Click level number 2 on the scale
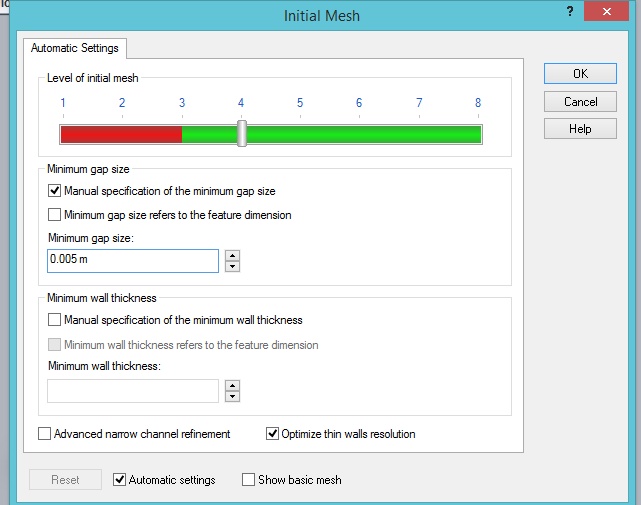This screenshot has height=505, width=641. tap(122, 103)
